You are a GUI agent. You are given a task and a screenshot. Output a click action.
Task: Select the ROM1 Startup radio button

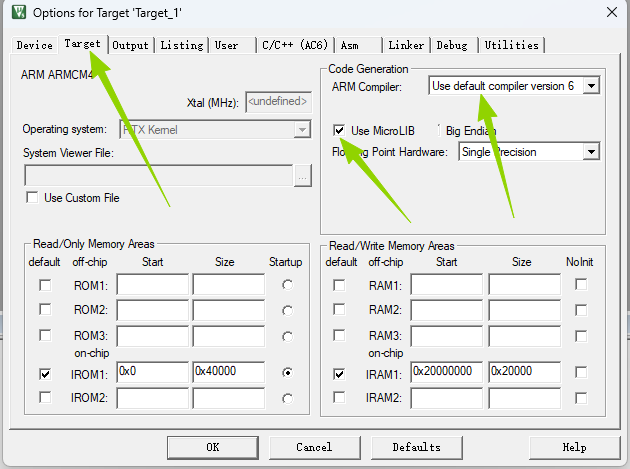287,285
